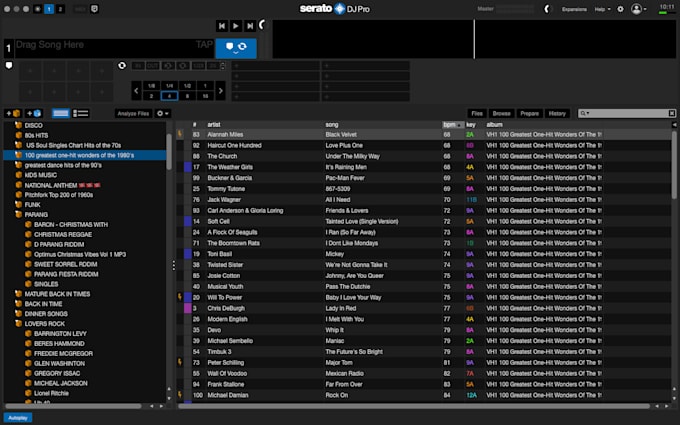This screenshot has width=680, height=425.
Task: Click the dimmed MIDI button
Action: click(80, 9)
